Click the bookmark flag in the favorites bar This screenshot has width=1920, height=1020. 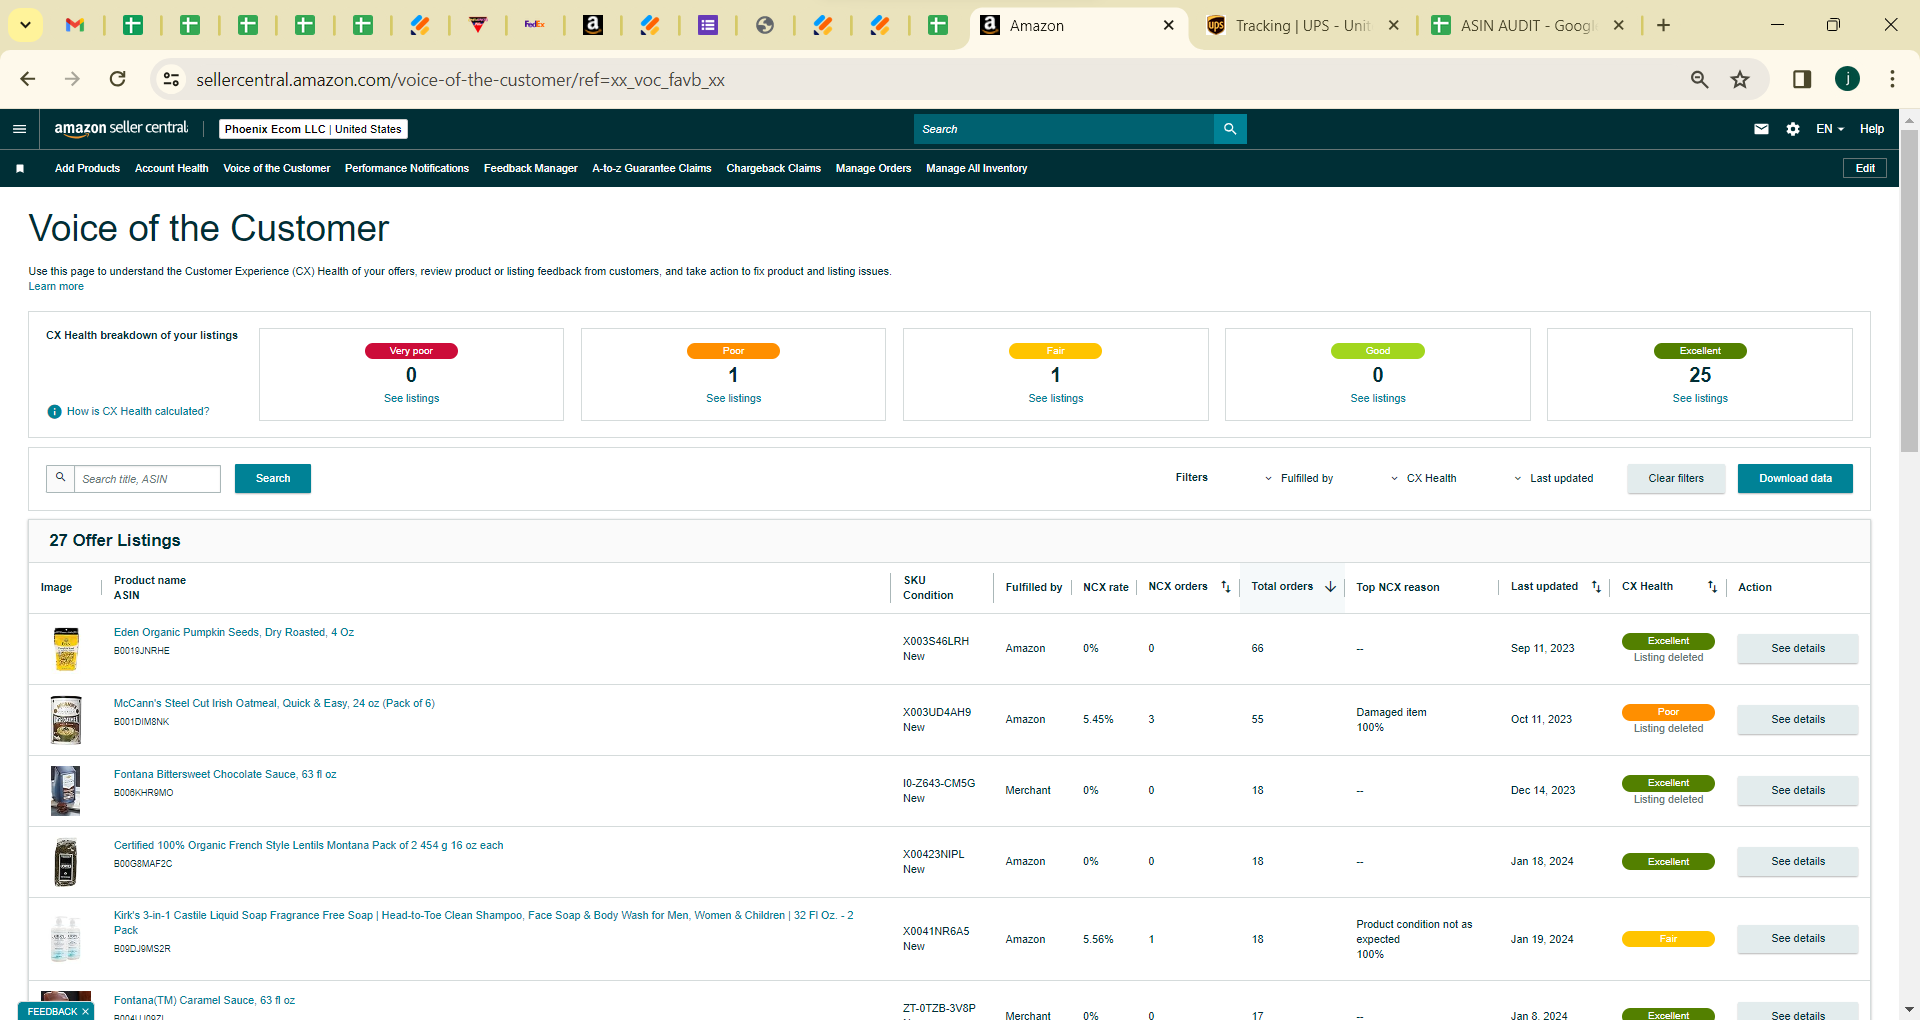[x=20, y=169]
